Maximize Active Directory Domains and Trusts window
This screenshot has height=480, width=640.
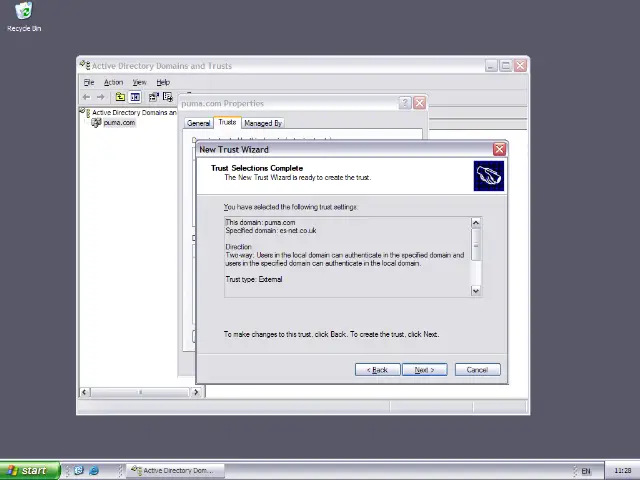point(506,65)
